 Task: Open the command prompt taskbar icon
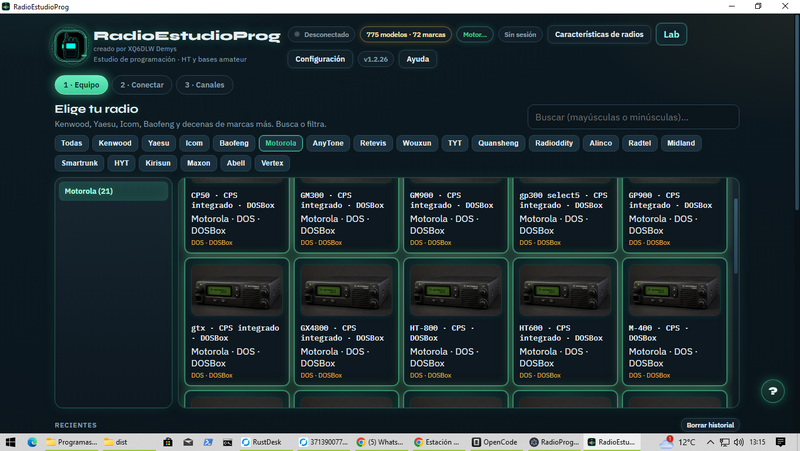[x=227, y=442]
